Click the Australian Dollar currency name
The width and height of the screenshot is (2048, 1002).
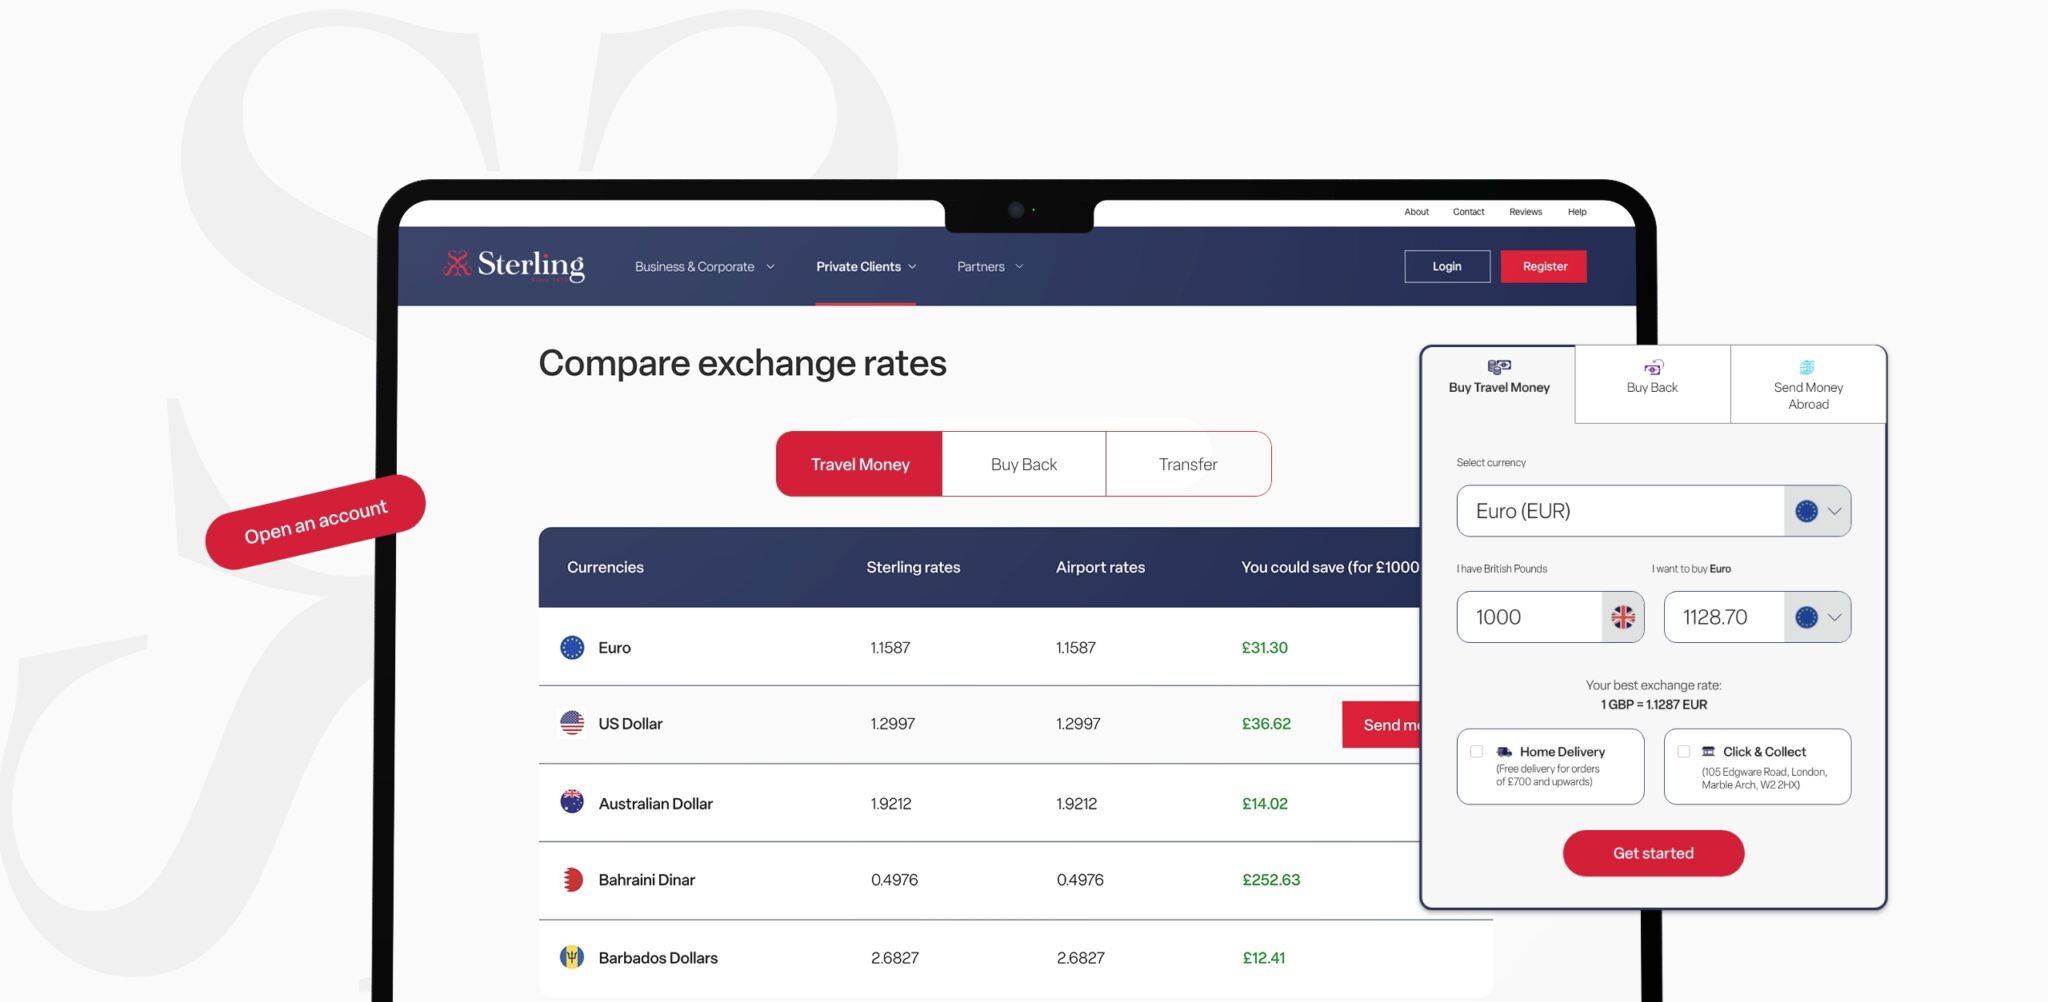pos(655,803)
